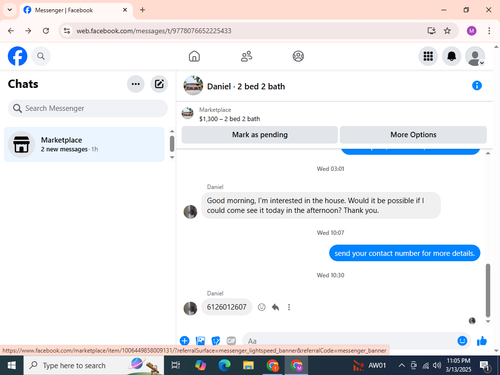This screenshot has height=375, width=500.
Task: Select the Marketplace chat conversation
Action: pos(84,144)
